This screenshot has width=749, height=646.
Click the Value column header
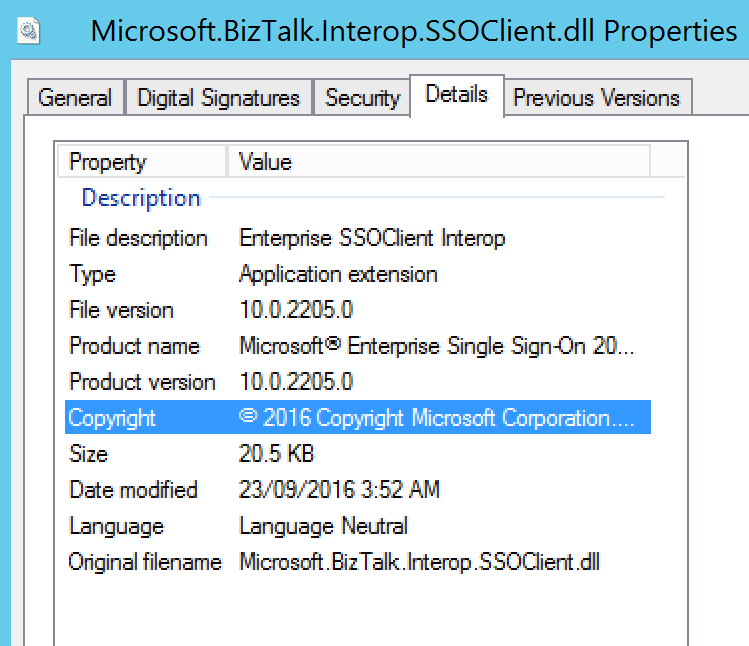[x=439, y=162]
